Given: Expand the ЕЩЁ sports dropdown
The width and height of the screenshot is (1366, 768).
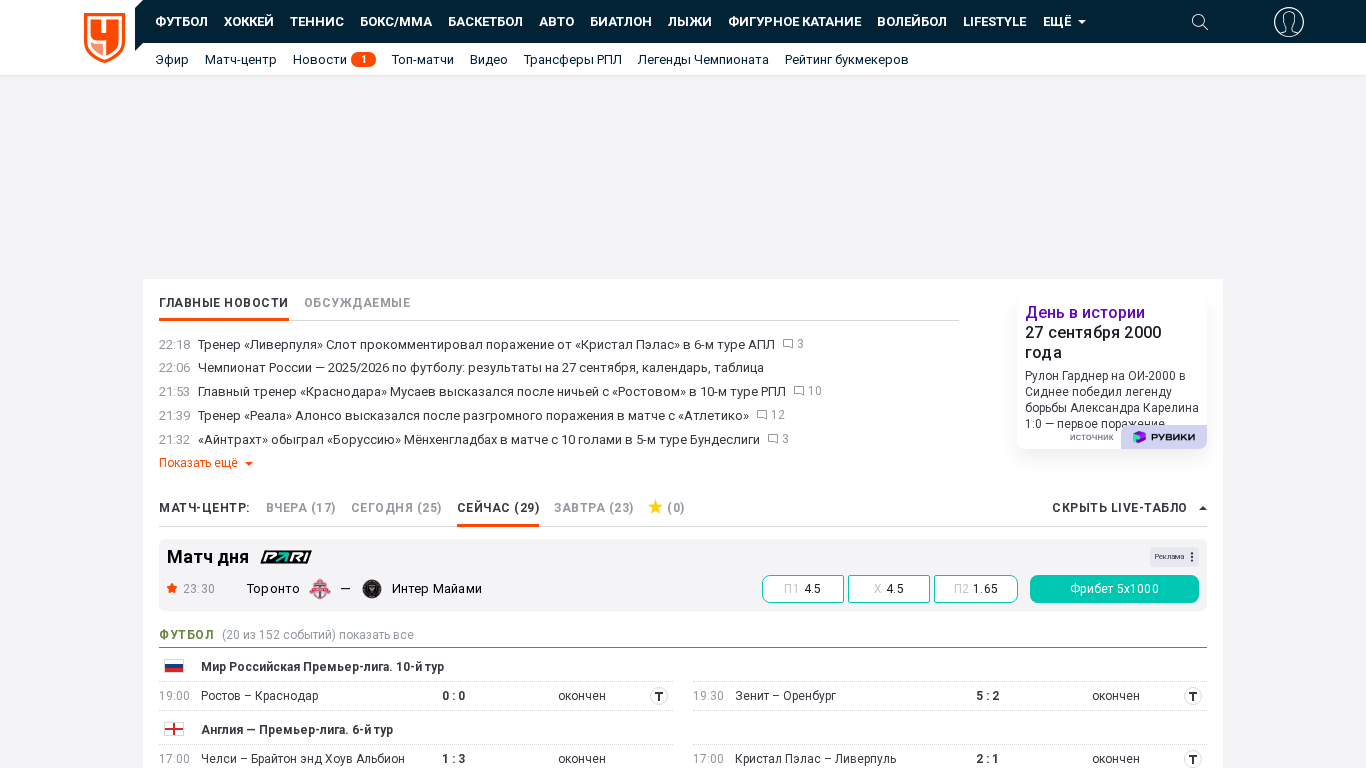Looking at the screenshot, I should [x=1064, y=22].
